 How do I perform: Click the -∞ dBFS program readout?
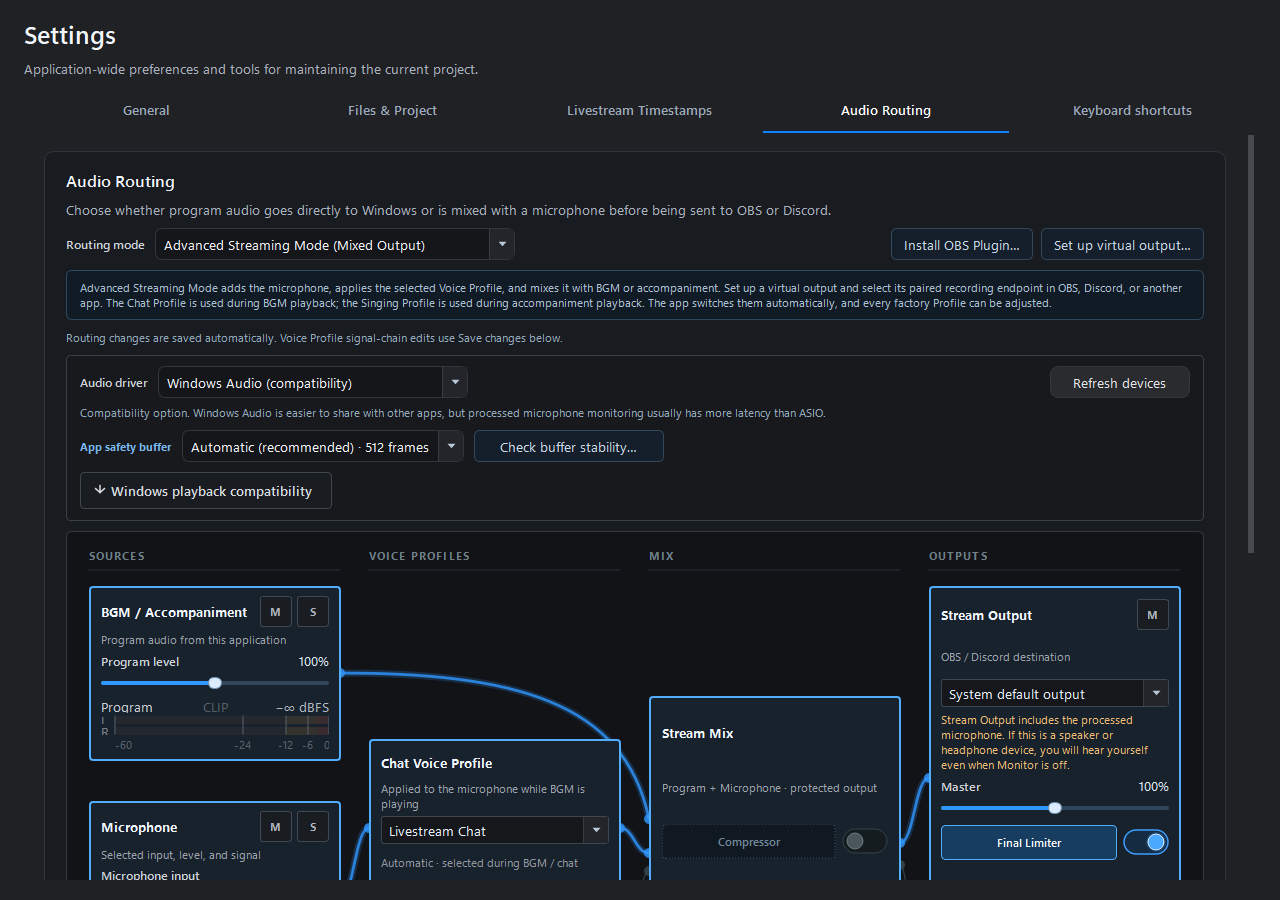point(302,707)
